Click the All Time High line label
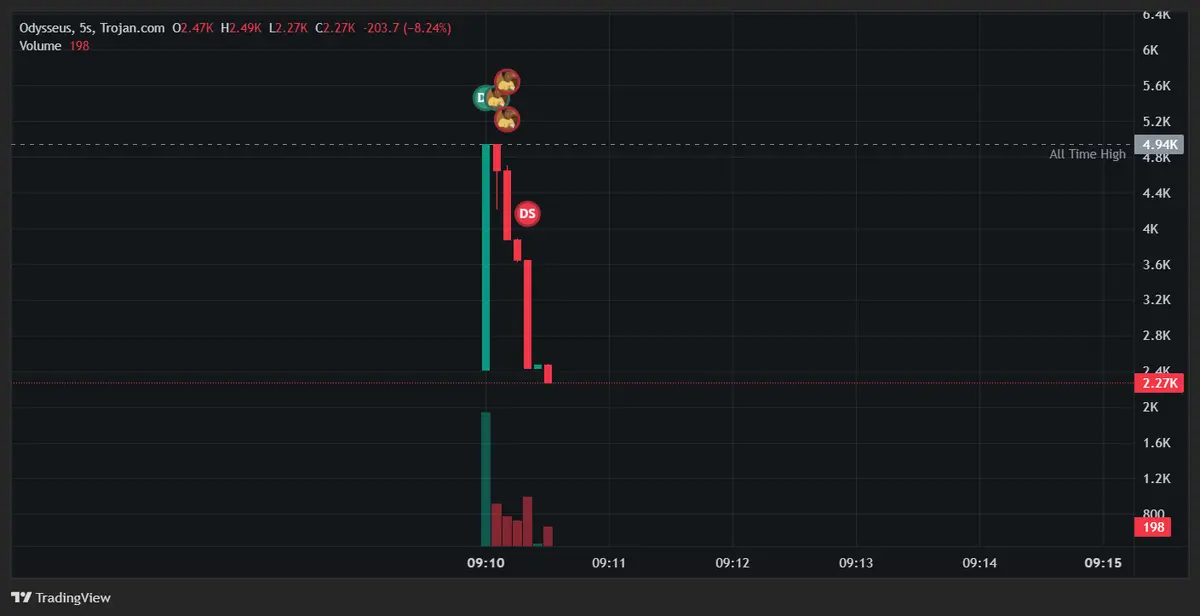This screenshot has height=616, width=1200. click(1087, 154)
